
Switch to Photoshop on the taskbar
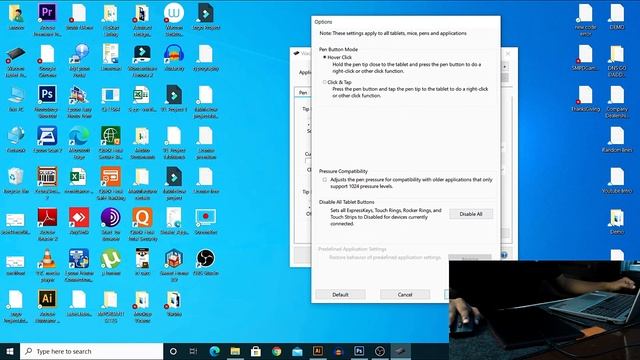tap(359, 351)
